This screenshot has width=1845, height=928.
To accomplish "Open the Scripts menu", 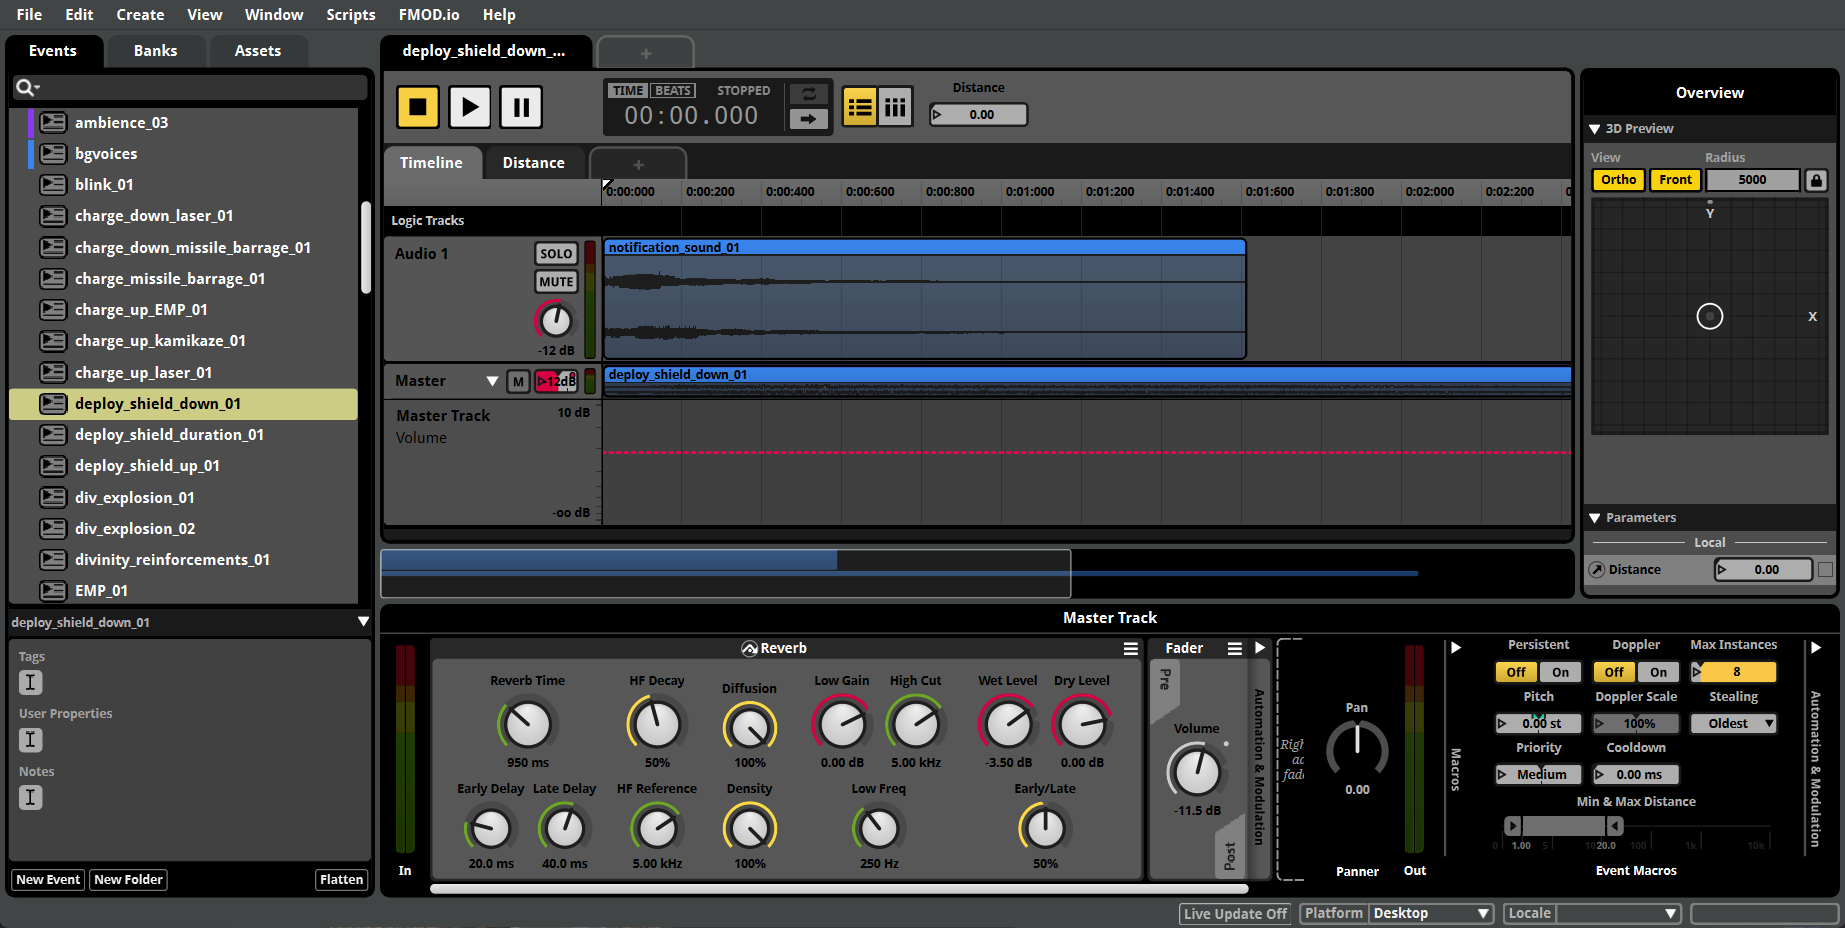I will click(350, 15).
